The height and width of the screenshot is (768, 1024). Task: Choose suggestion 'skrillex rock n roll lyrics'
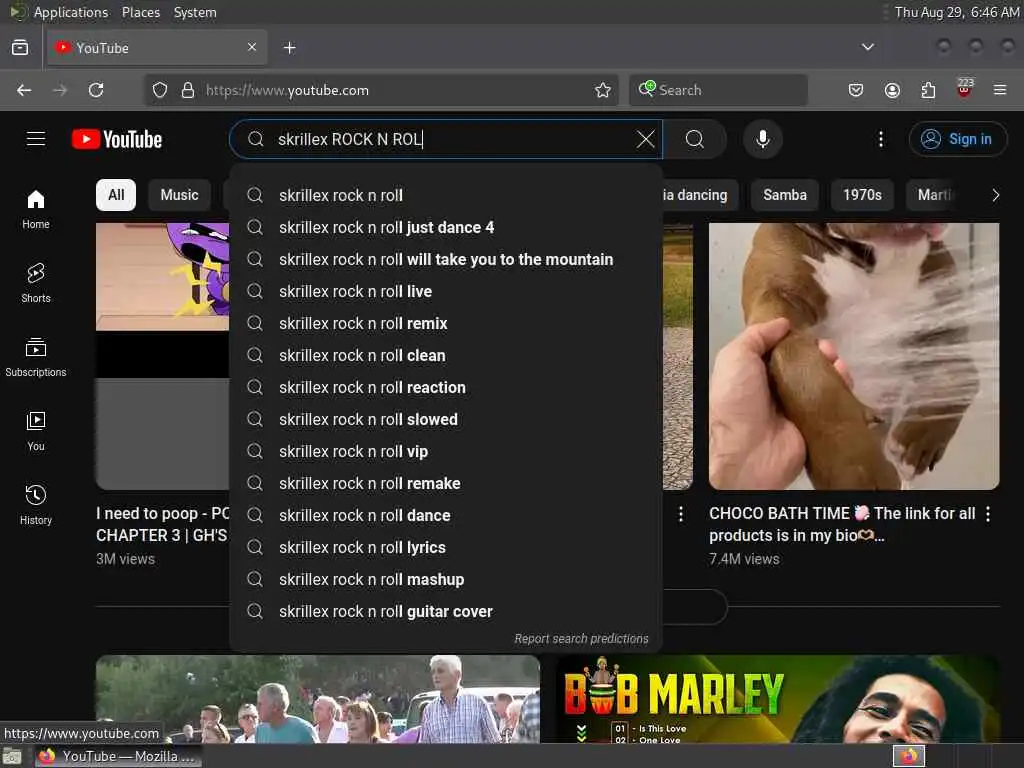pos(447,547)
